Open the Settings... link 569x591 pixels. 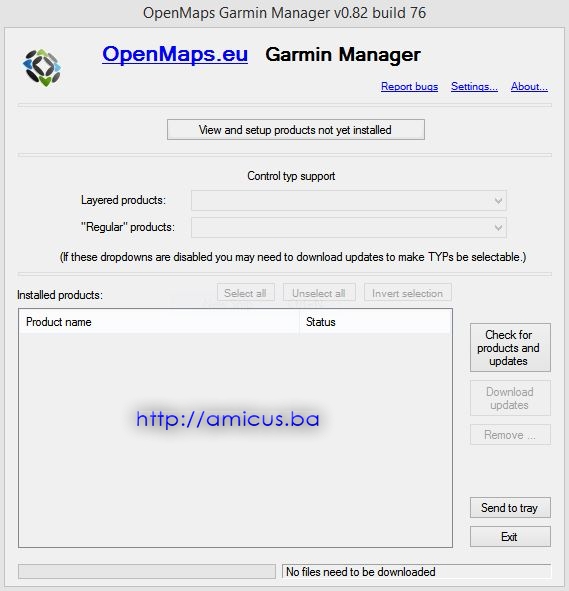point(474,86)
